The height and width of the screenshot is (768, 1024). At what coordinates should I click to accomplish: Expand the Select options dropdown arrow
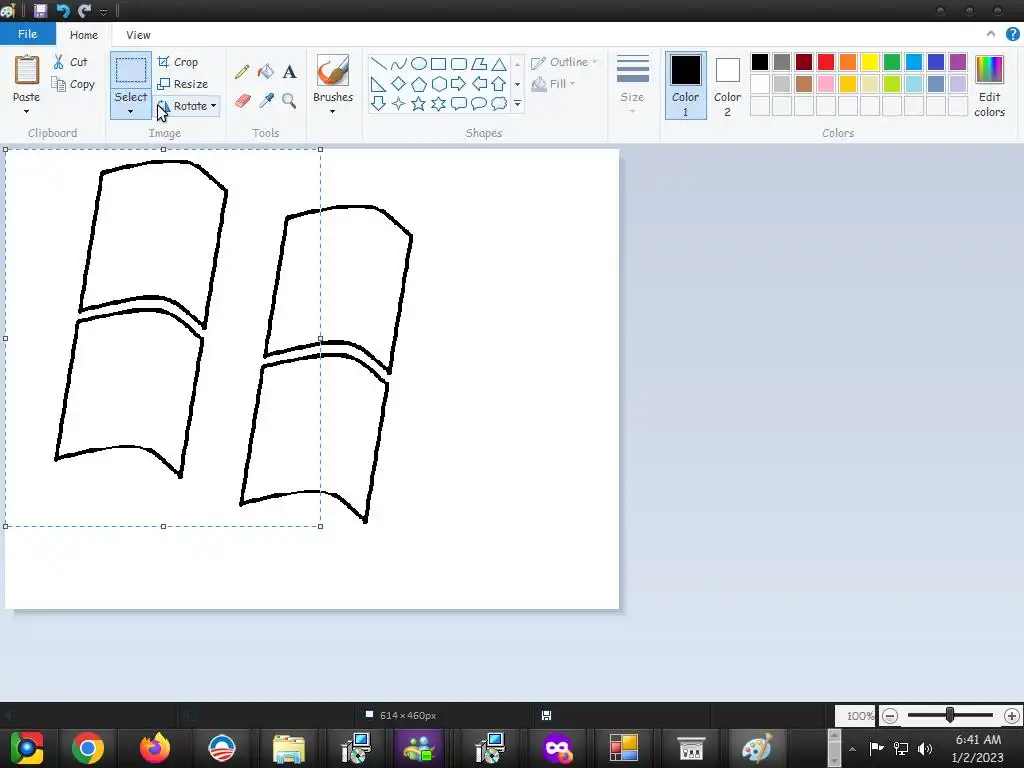(x=131, y=112)
